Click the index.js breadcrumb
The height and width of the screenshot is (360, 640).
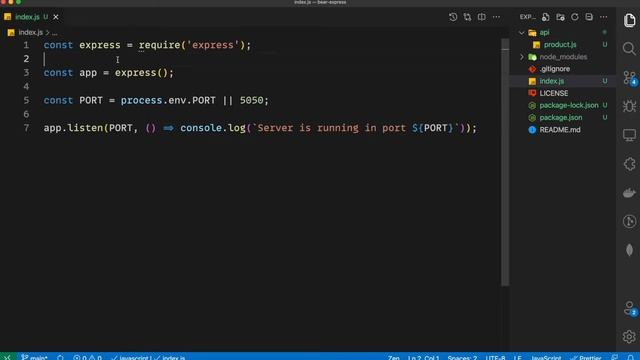pyautogui.click(x=30, y=32)
